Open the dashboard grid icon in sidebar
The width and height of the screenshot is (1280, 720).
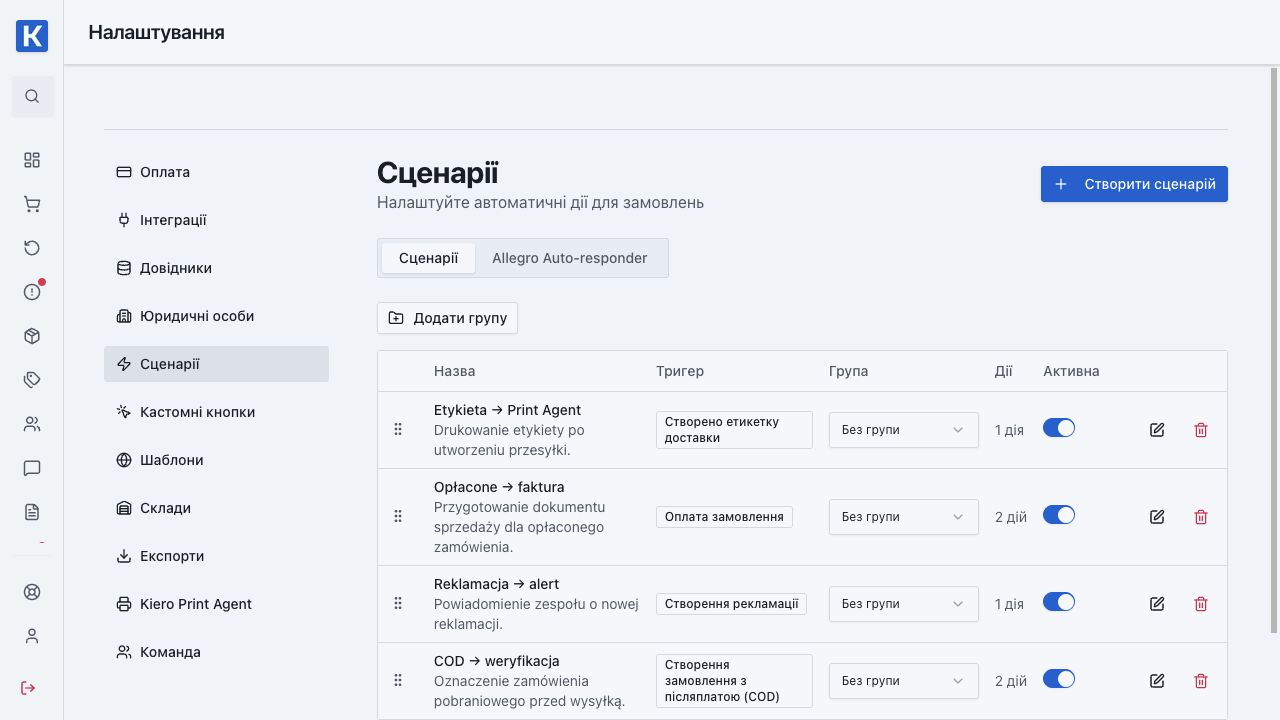click(x=32, y=160)
